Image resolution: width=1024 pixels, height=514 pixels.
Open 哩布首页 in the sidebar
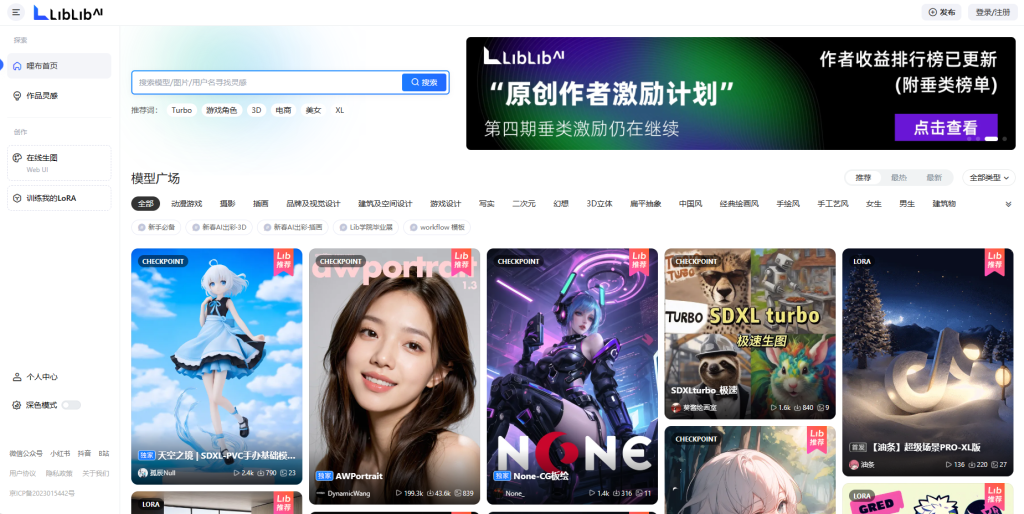click(x=59, y=66)
